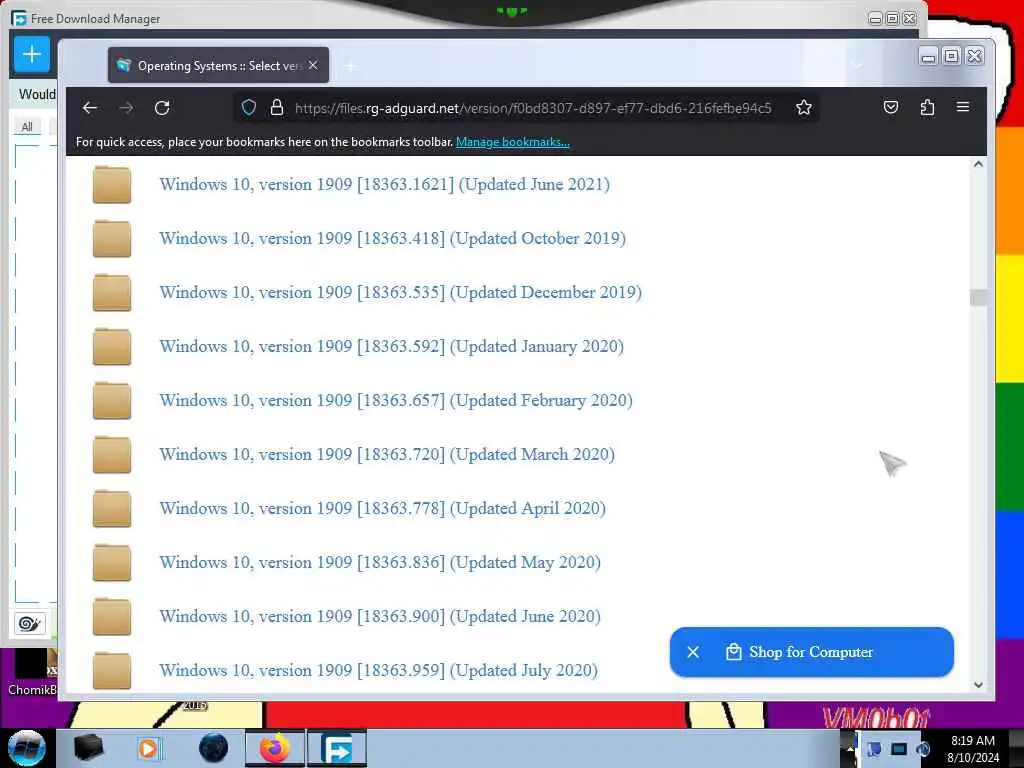This screenshot has width=1024, height=768.
Task: Click the Firefox forward arrow
Action: [126, 108]
